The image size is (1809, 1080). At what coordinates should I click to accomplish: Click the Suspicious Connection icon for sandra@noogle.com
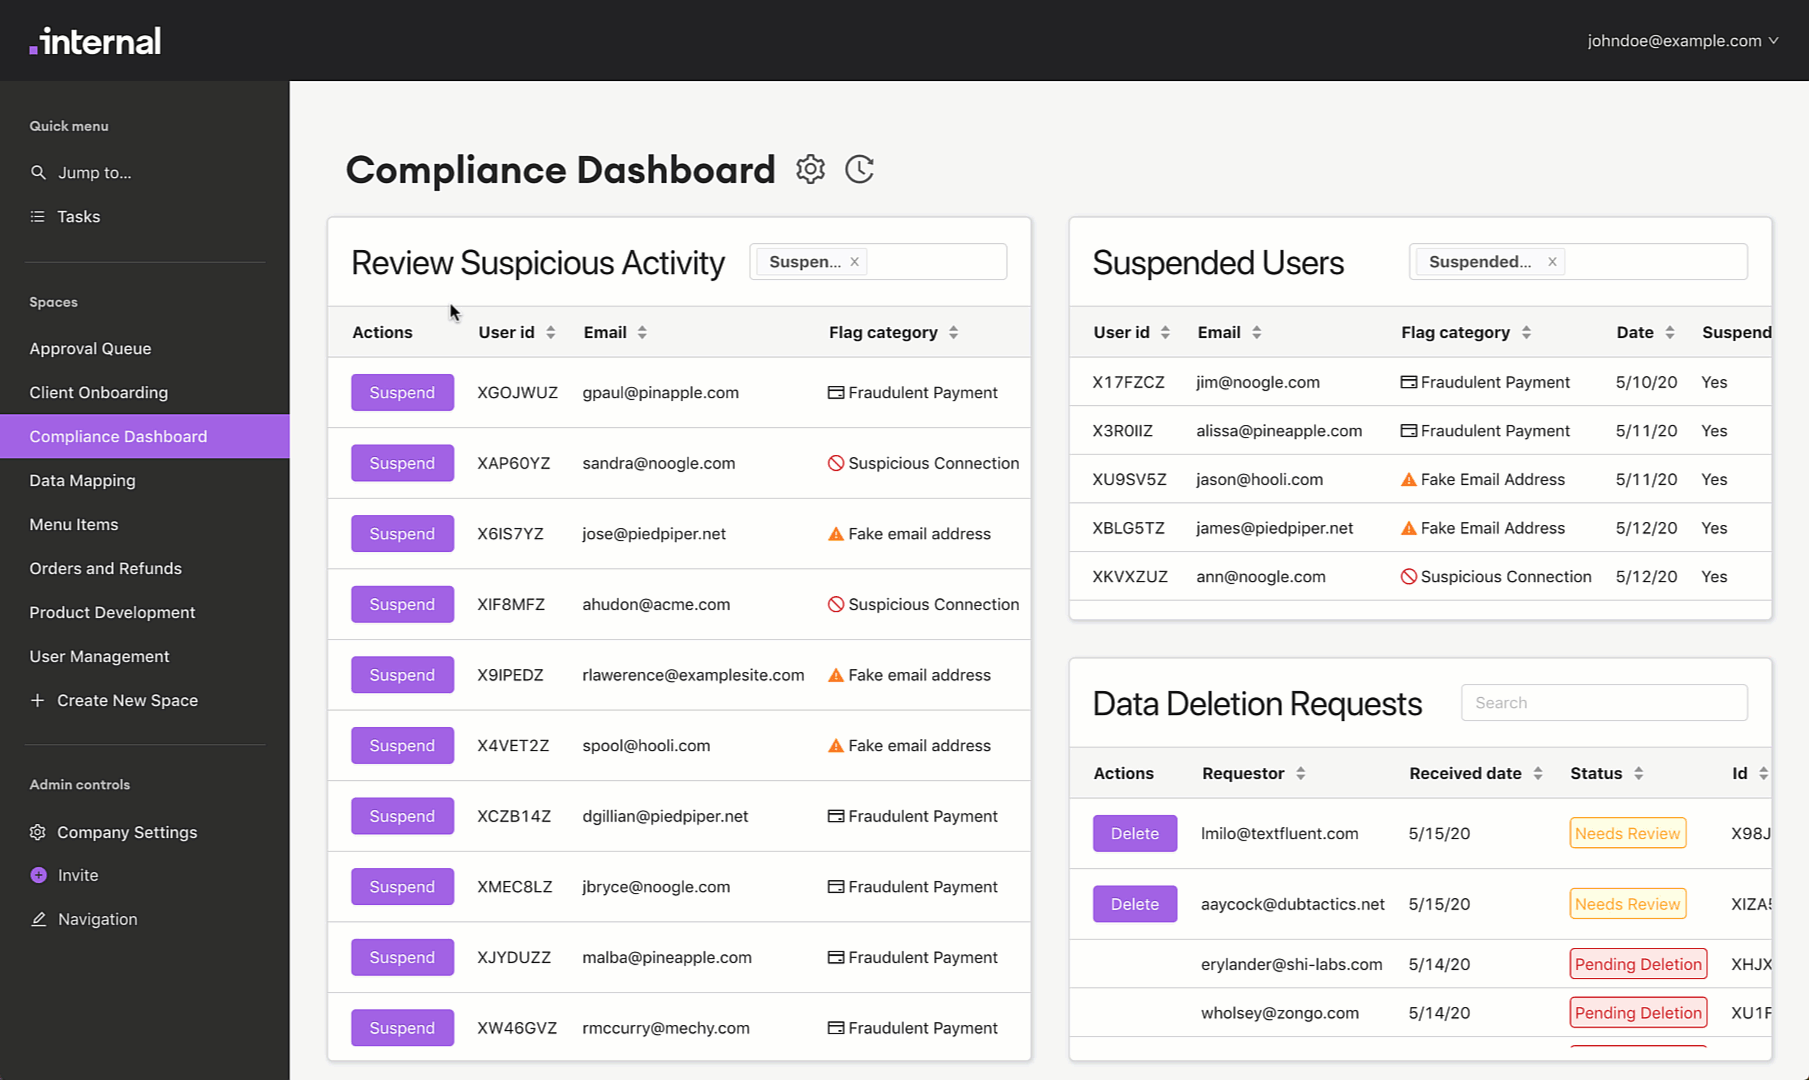(x=836, y=463)
